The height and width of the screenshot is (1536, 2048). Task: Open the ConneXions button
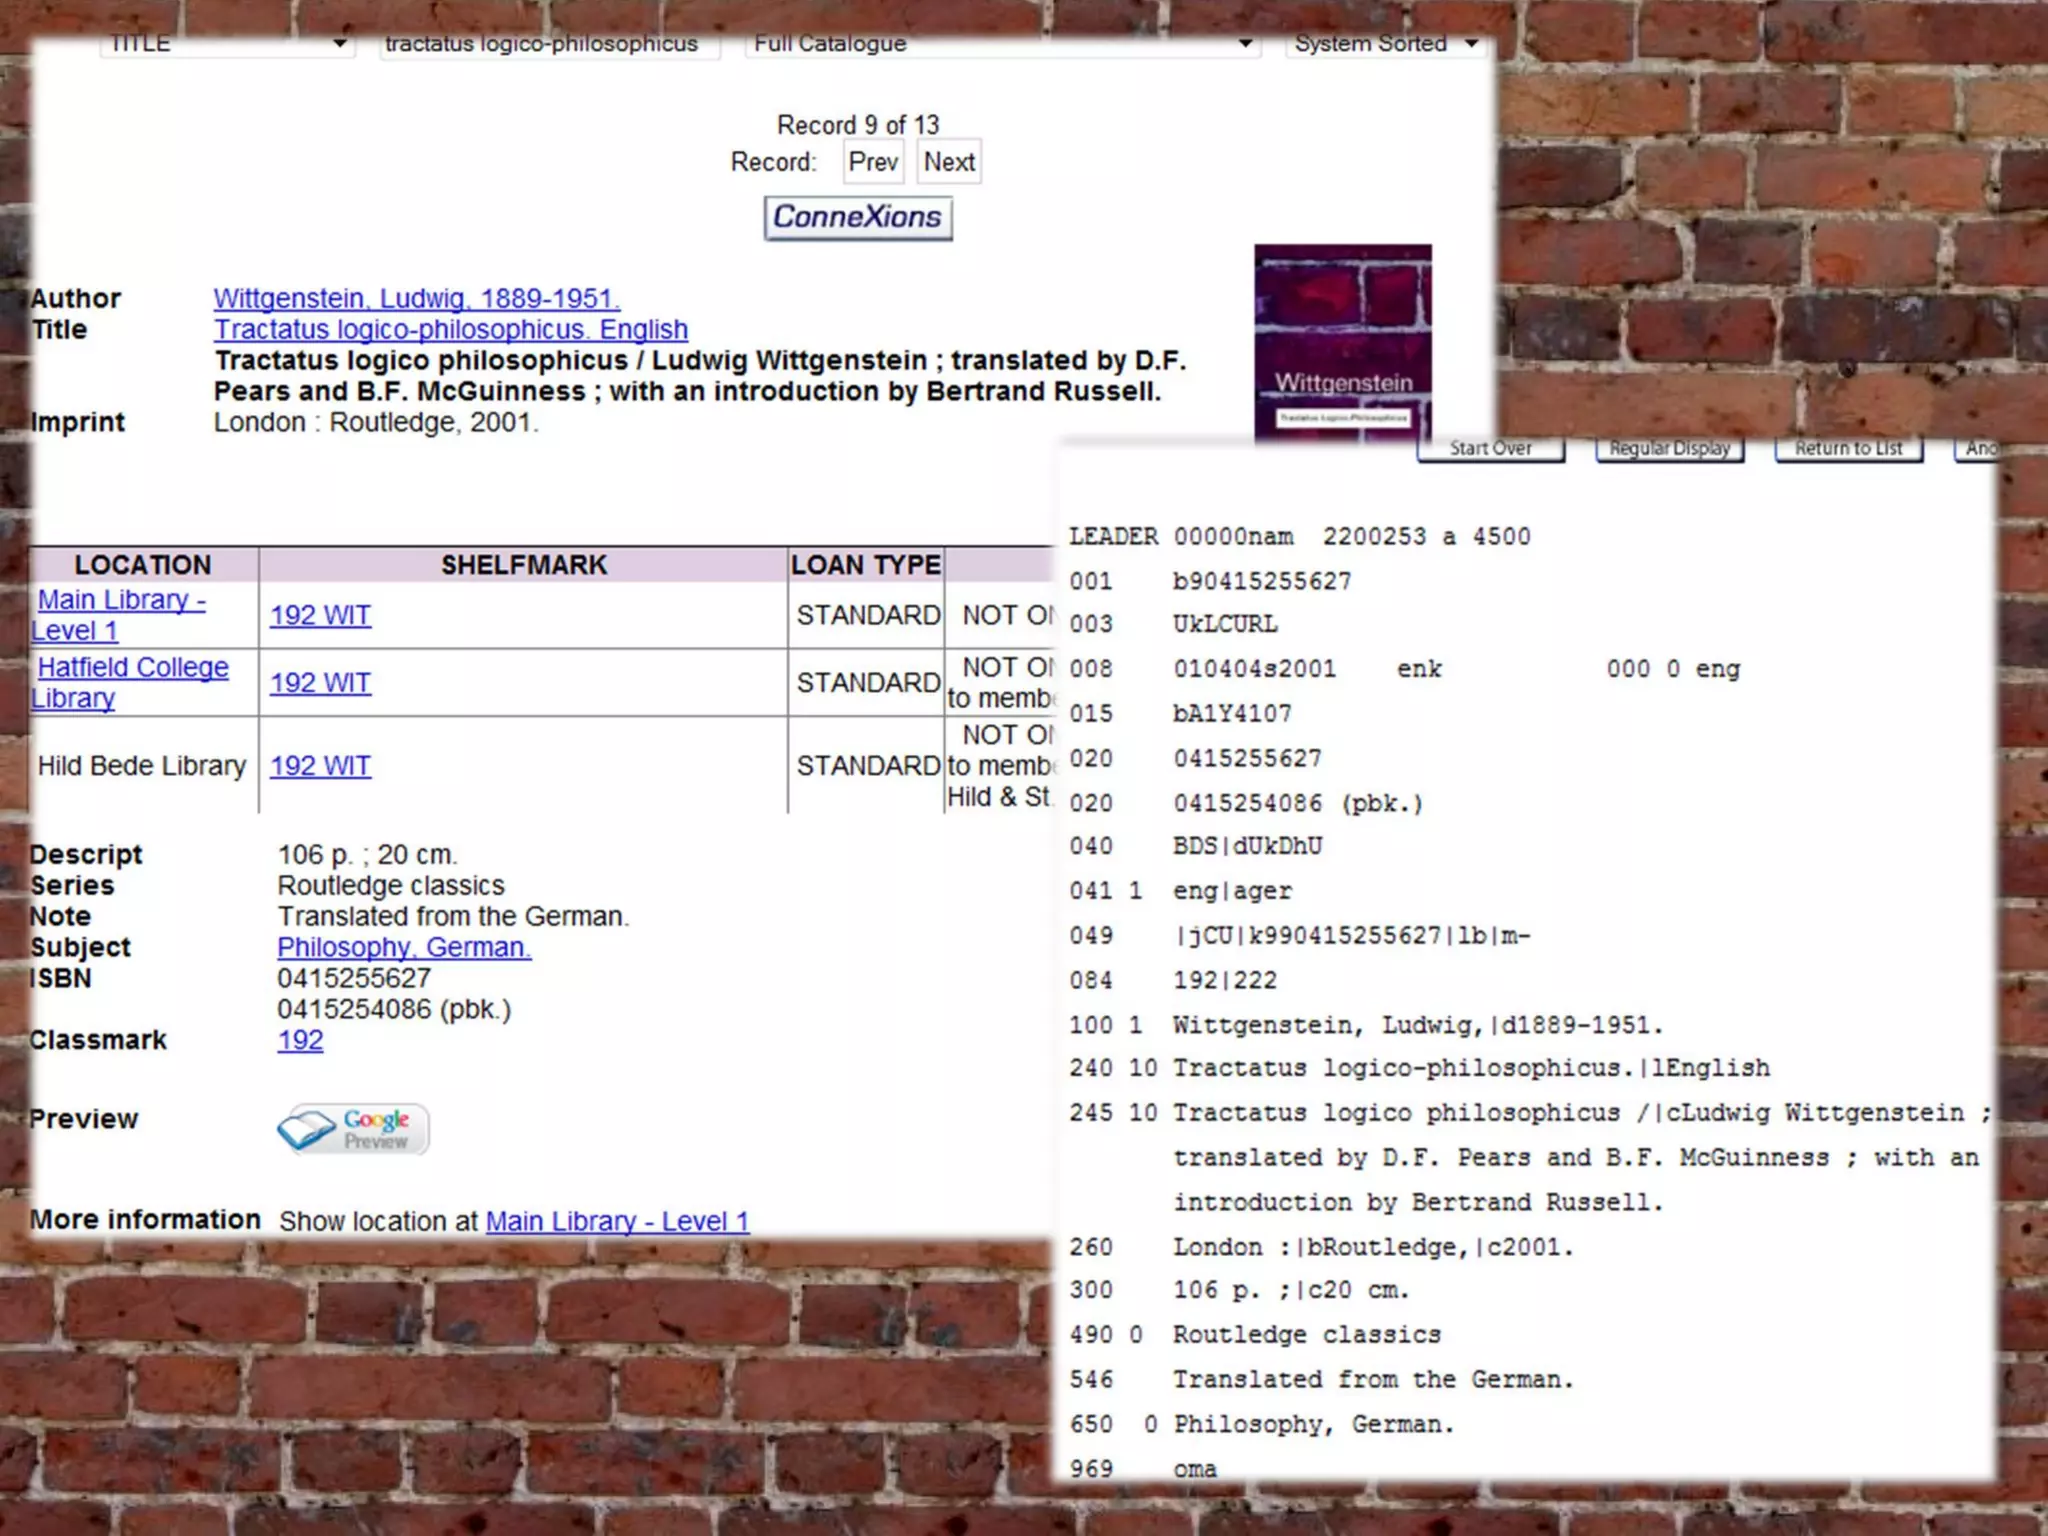(858, 218)
